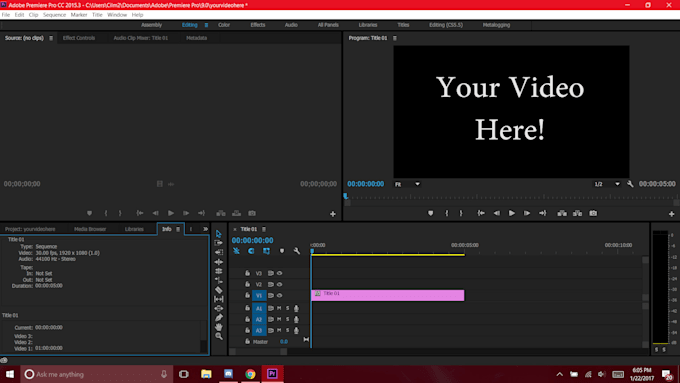Select the Zoom magnifier tool
The height and width of the screenshot is (383, 680).
pos(219,336)
